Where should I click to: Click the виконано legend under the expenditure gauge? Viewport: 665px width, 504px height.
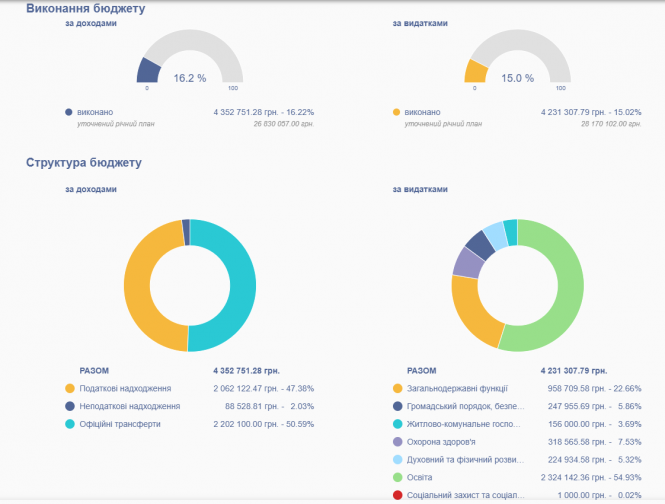422,113
